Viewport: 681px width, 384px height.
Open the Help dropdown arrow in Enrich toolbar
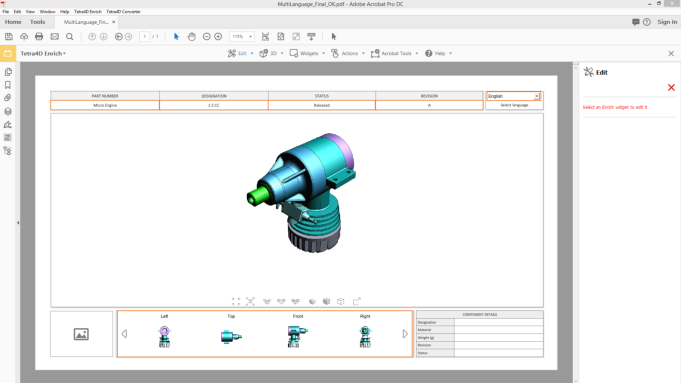450,53
